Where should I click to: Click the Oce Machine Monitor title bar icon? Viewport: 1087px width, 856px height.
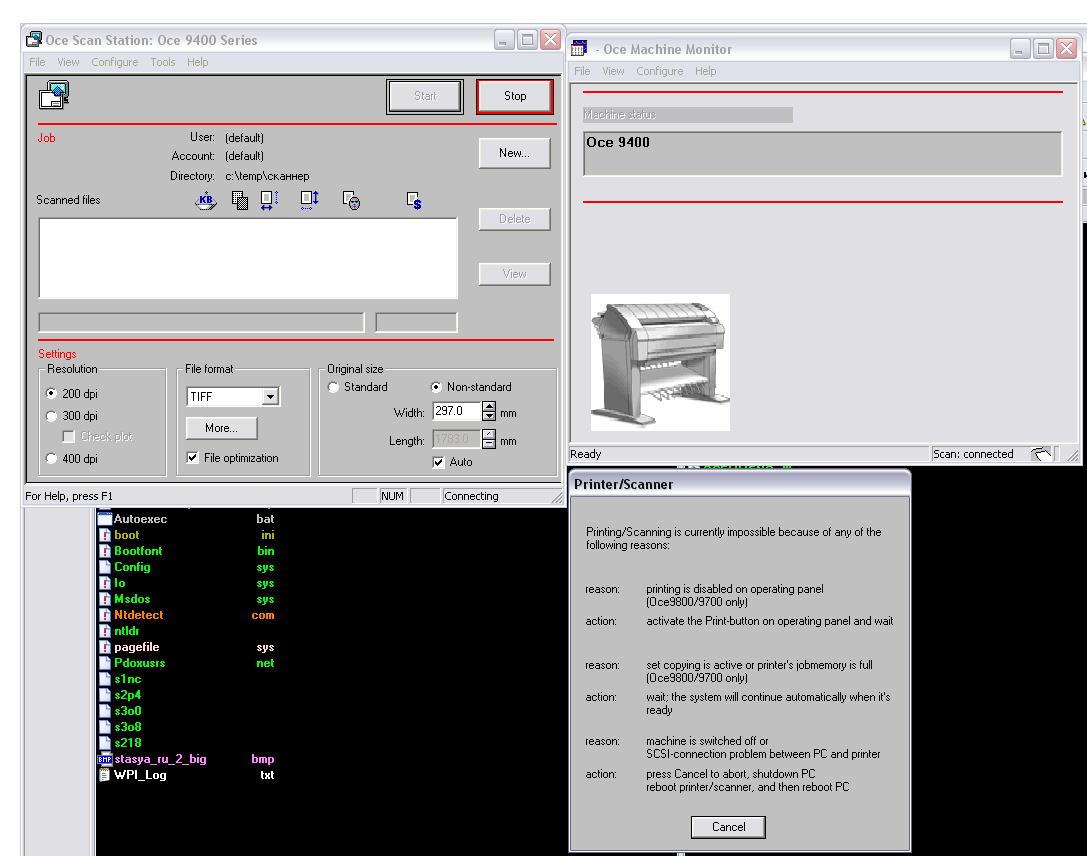coord(579,49)
